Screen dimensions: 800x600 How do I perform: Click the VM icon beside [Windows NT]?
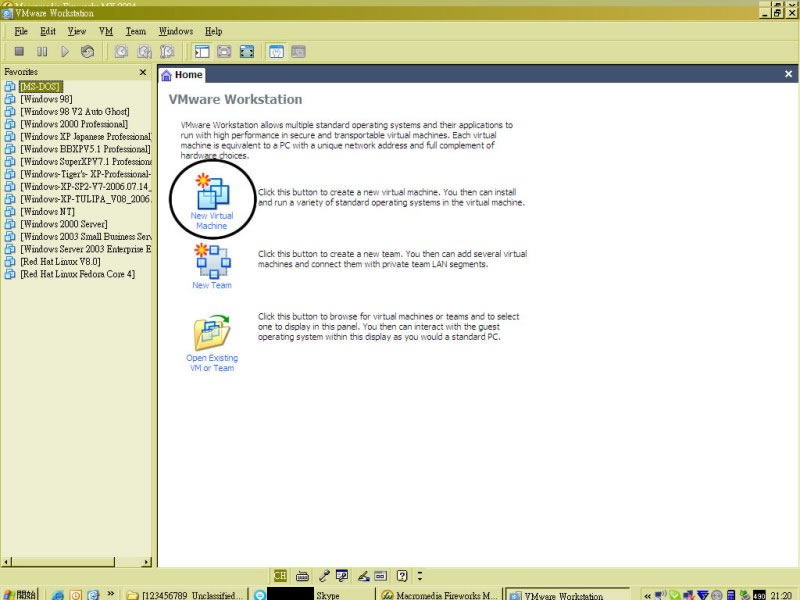tap(10, 212)
